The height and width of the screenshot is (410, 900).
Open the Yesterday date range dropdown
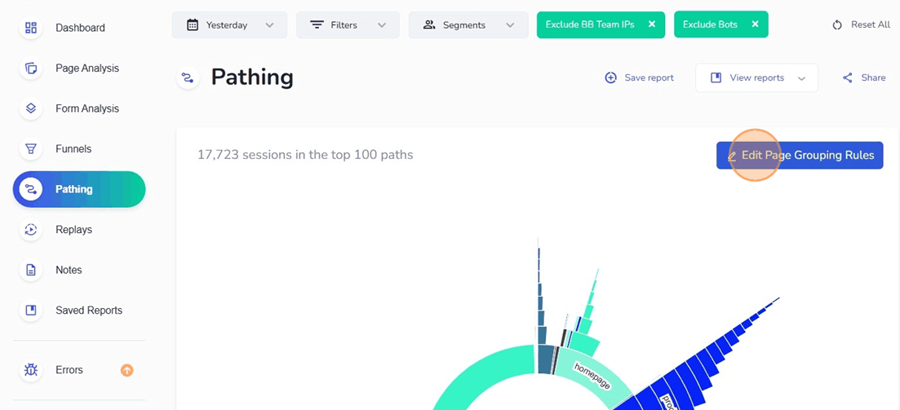click(229, 25)
